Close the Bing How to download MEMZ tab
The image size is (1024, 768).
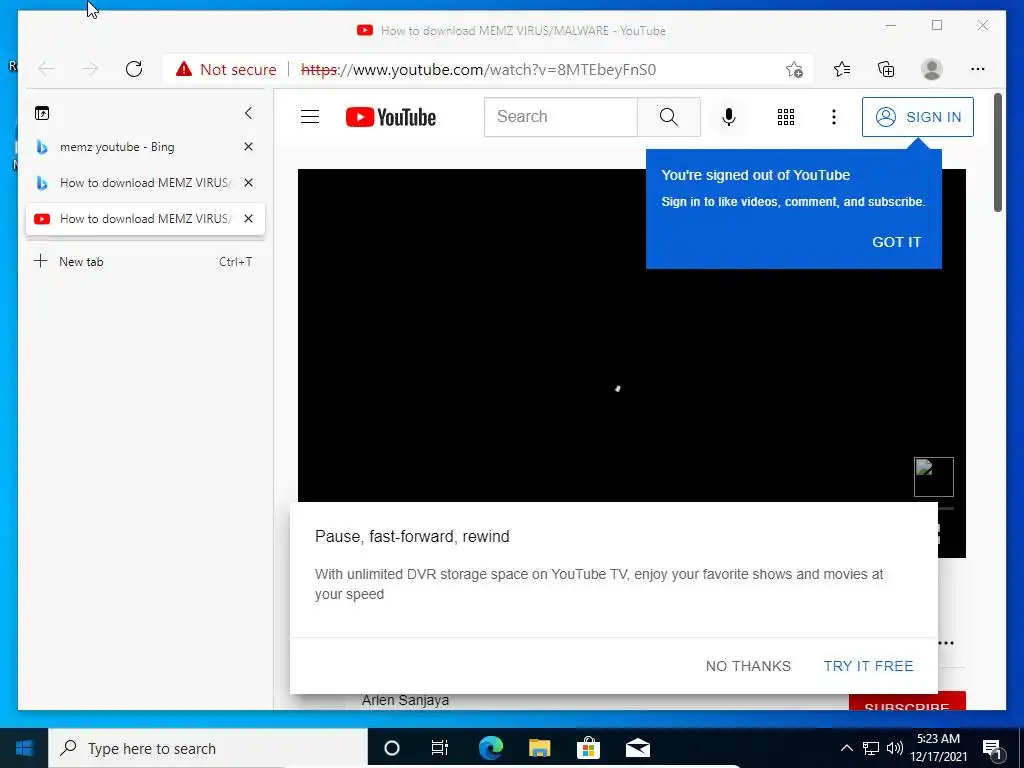[248, 183]
